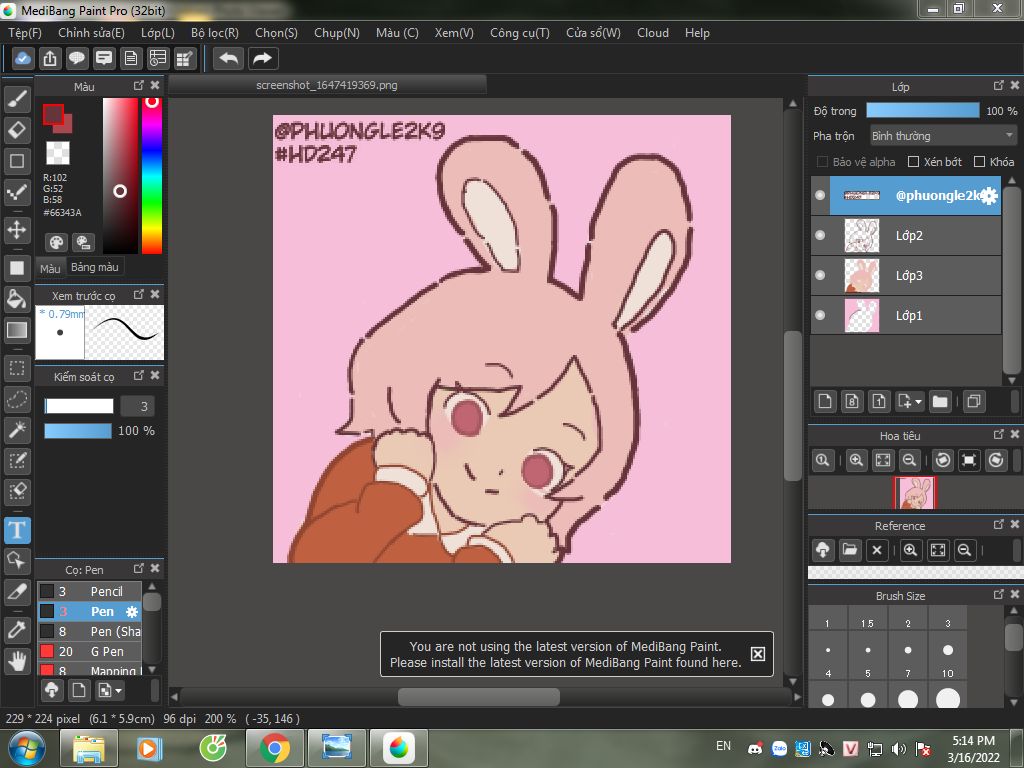The width and height of the screenshot is (1024, 768).
Task: Hide the @phuongle2k text layer
Action: (x=820, y=195)
